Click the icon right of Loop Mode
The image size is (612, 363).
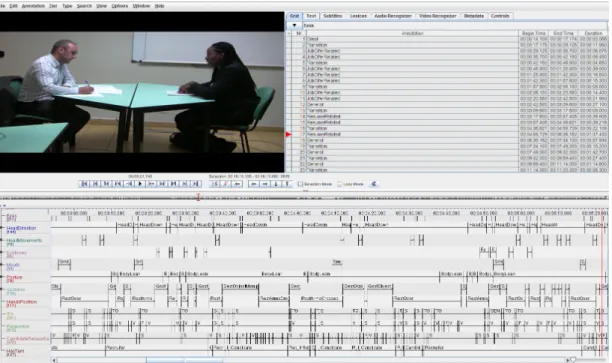tap(374, 184)
